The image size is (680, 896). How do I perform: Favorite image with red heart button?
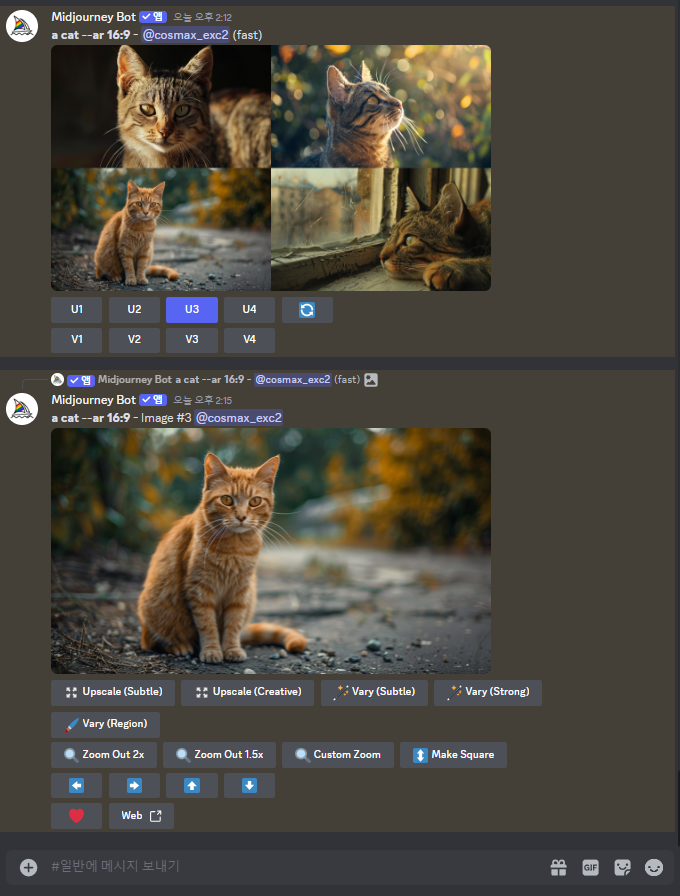(77, 816)
